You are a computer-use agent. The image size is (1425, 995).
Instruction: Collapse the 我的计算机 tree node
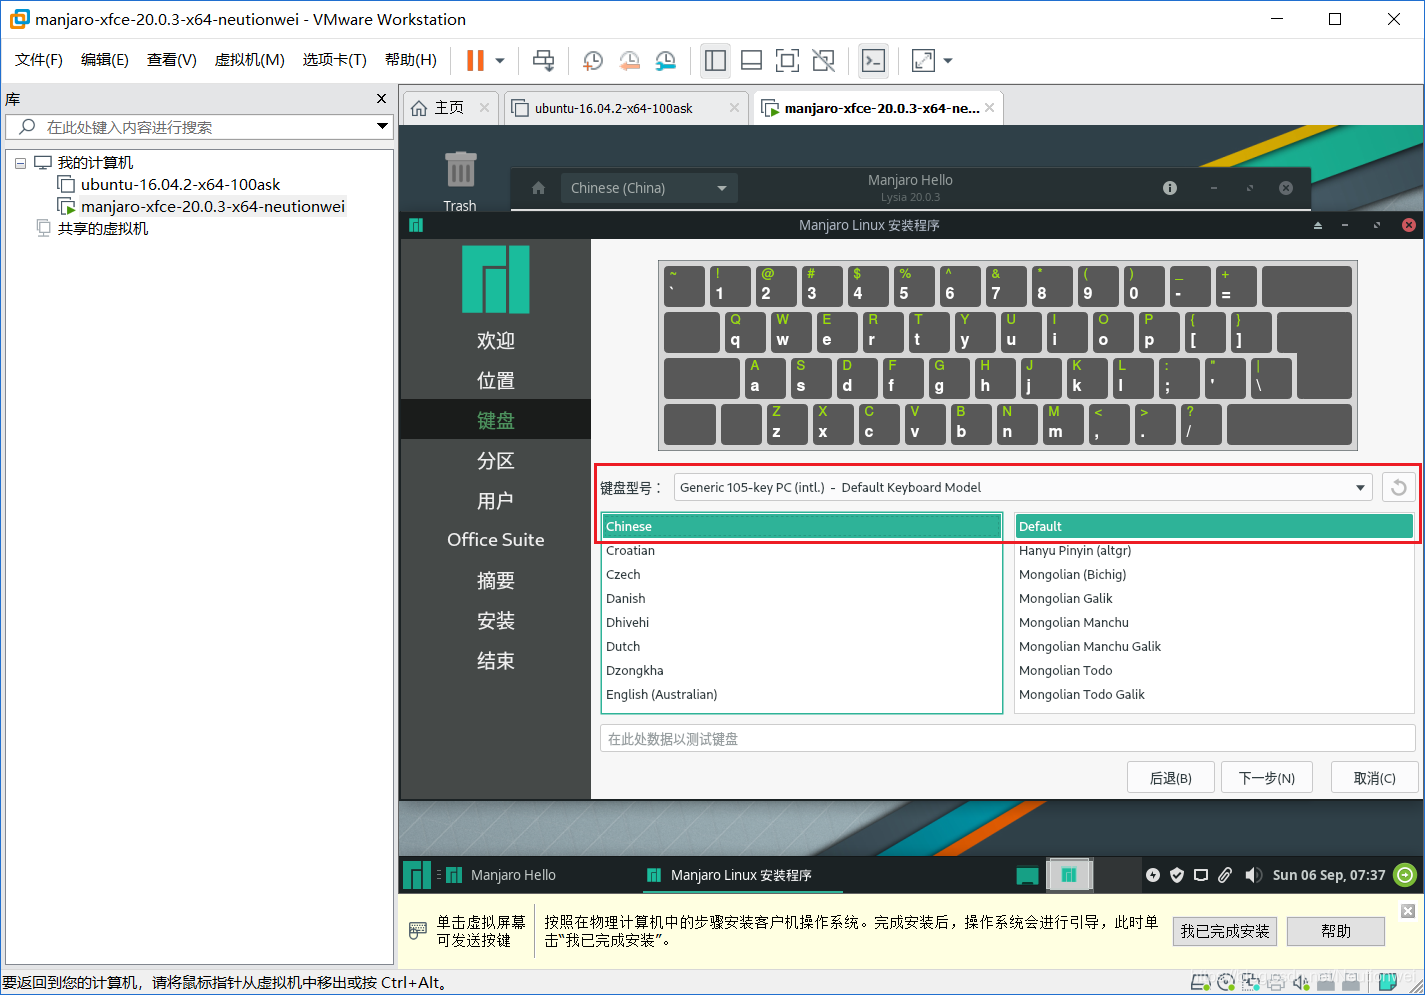pos(20,163)
